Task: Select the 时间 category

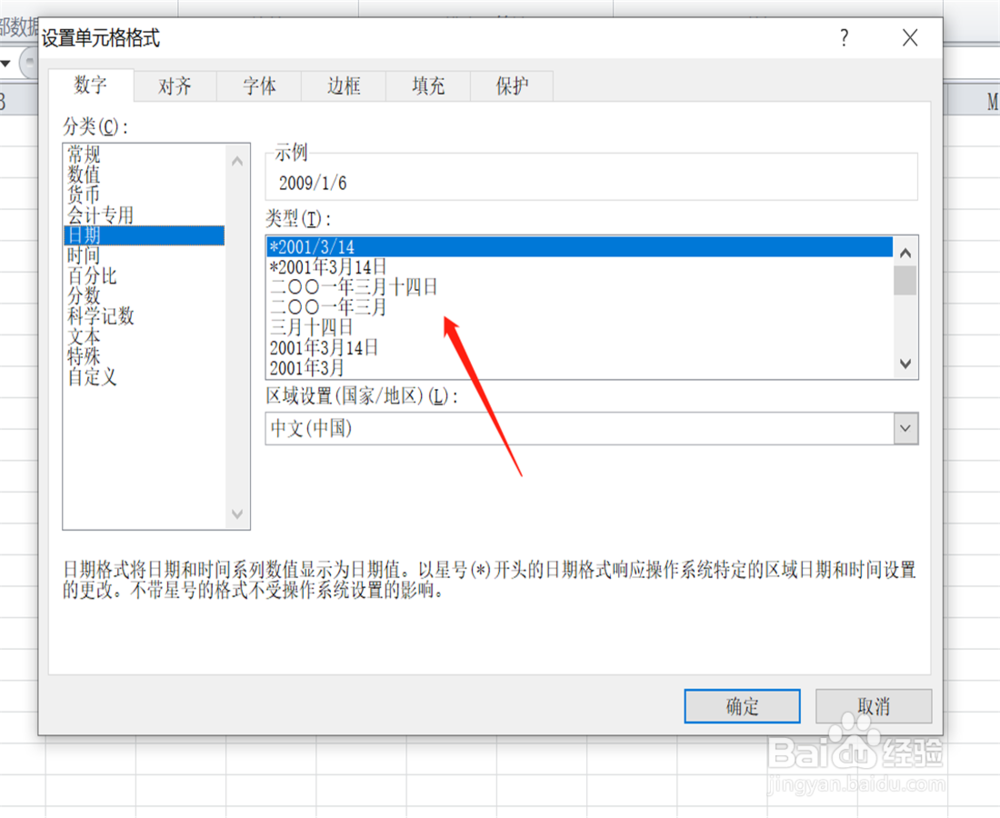Action: tap(144, 256)
